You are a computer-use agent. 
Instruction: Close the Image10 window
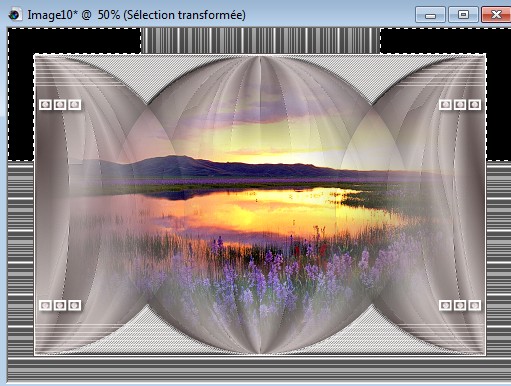pyautogui.click(x=496, y=15)
